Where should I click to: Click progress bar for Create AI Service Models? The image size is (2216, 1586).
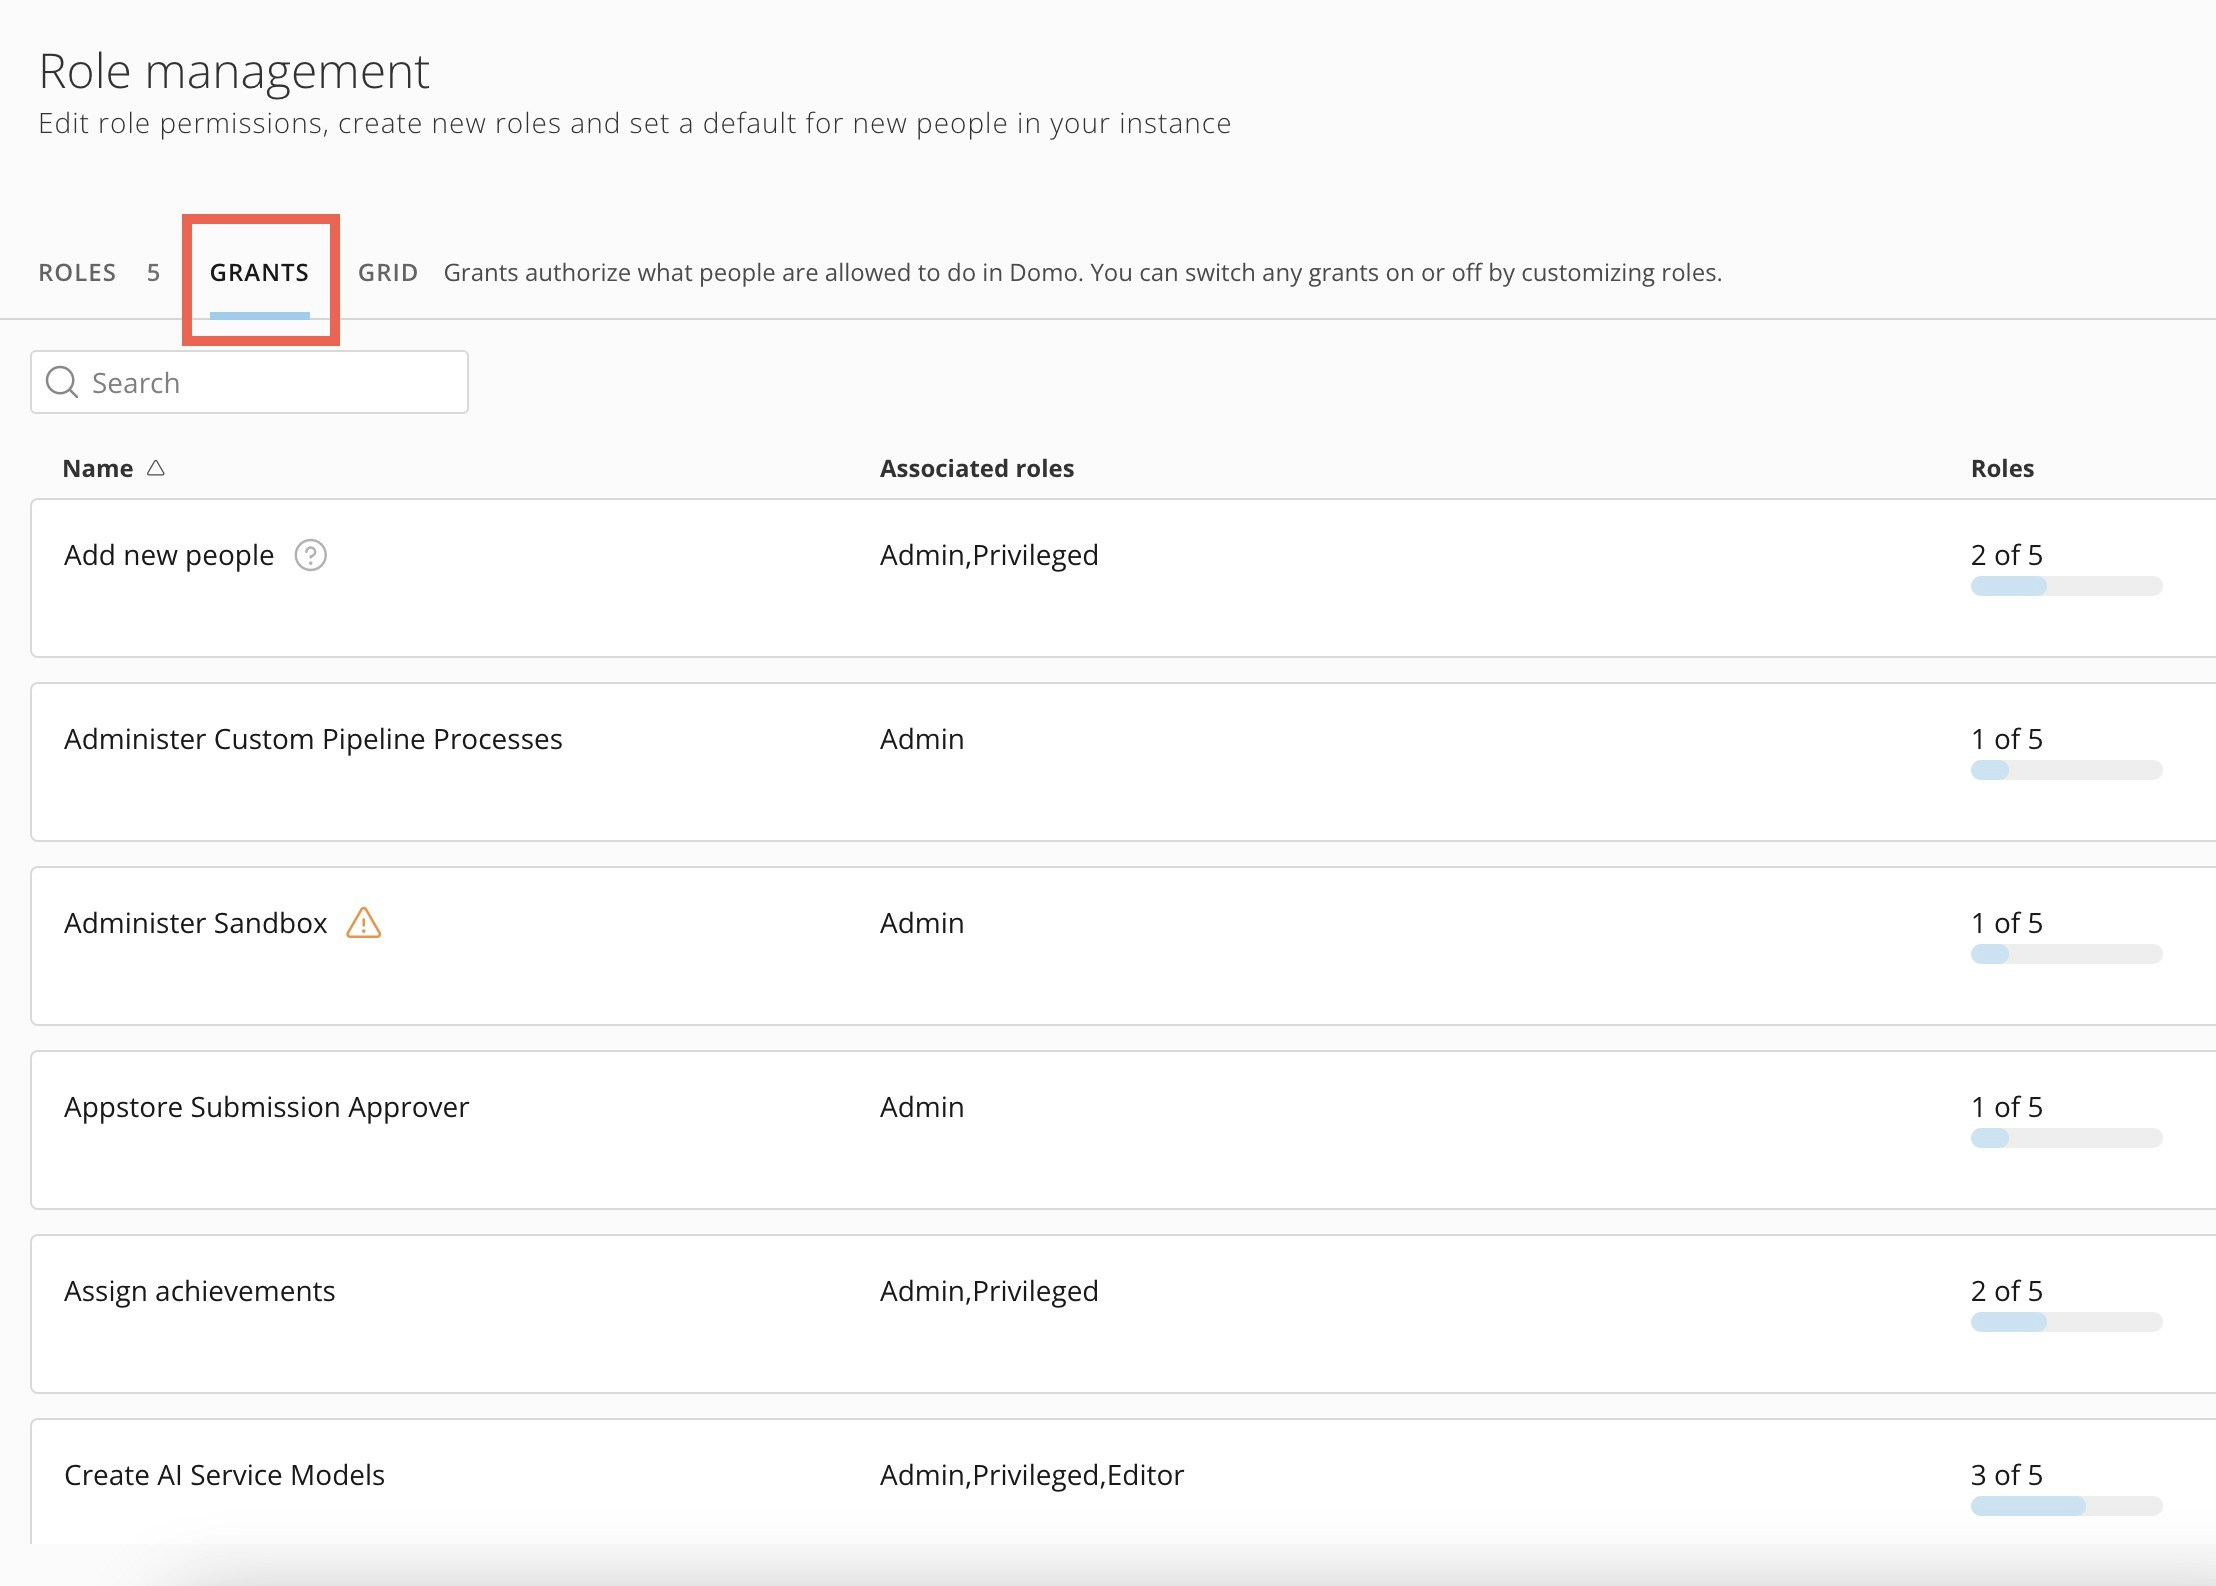click(x=2066, y=1506)
